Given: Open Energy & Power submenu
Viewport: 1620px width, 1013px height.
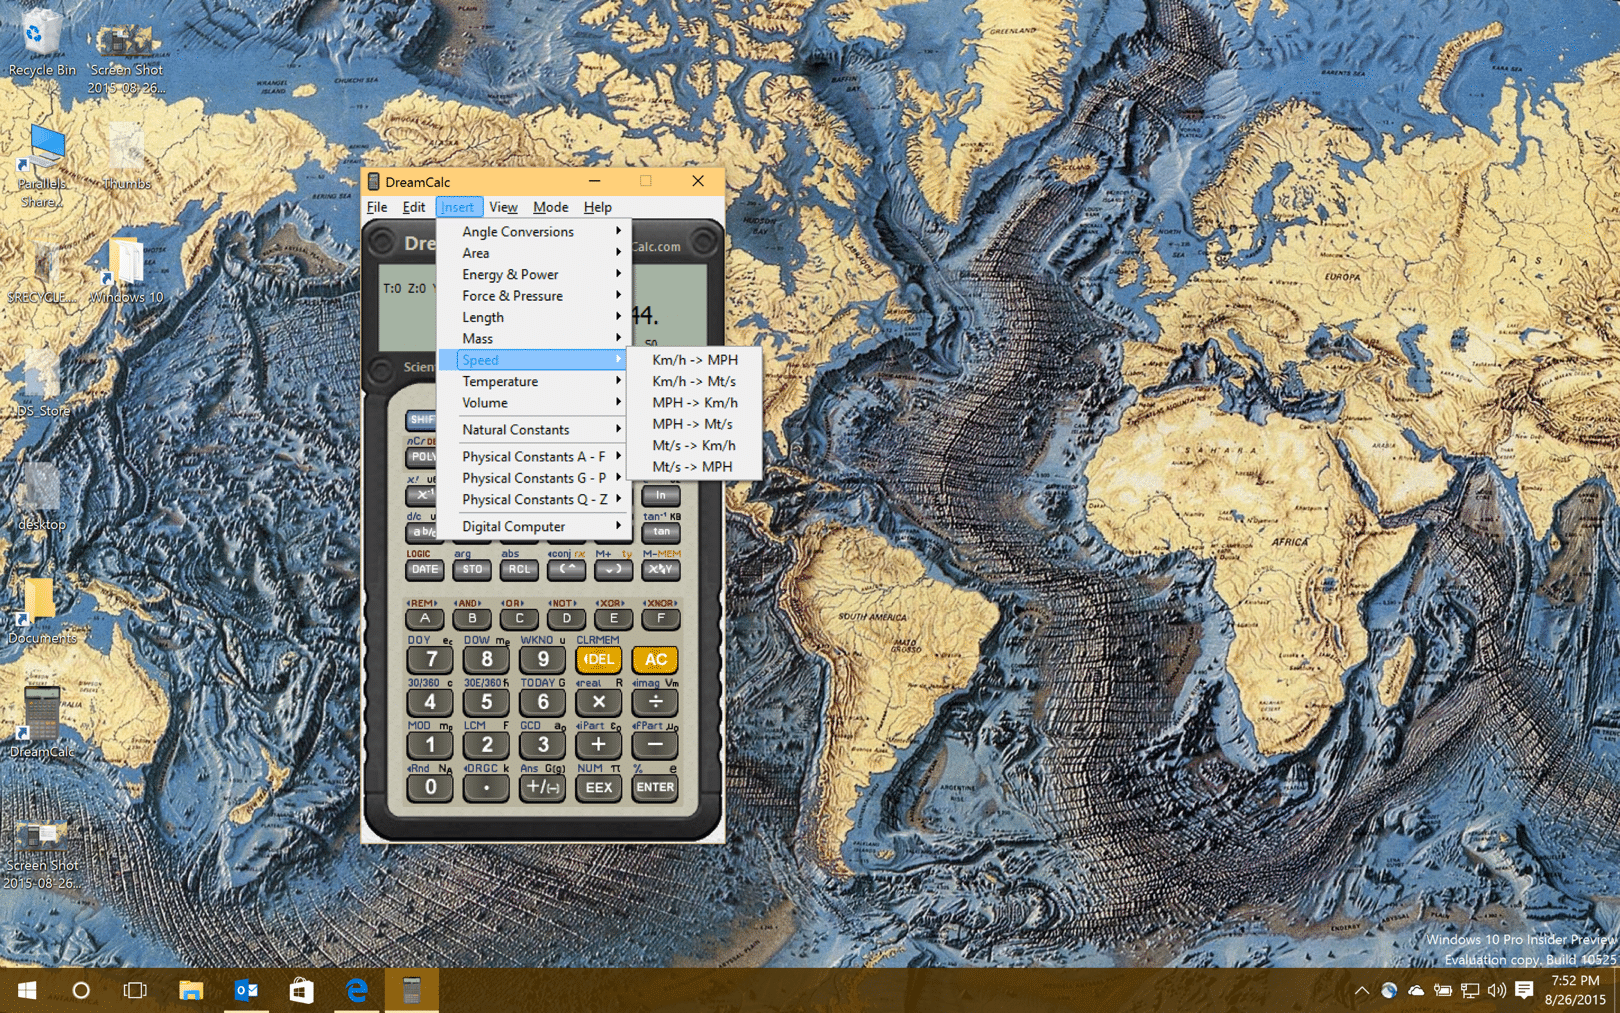Looking at the screenshot, I should tap(533, 274).
